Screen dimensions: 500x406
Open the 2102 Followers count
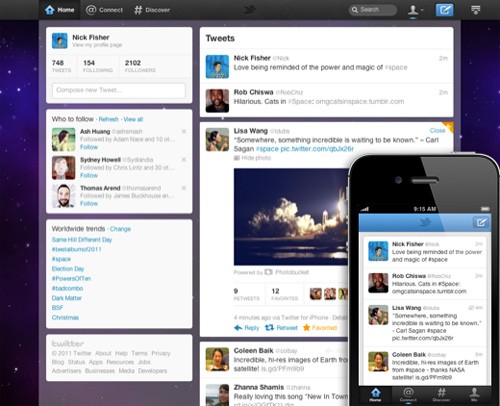[x=140, y=66]
